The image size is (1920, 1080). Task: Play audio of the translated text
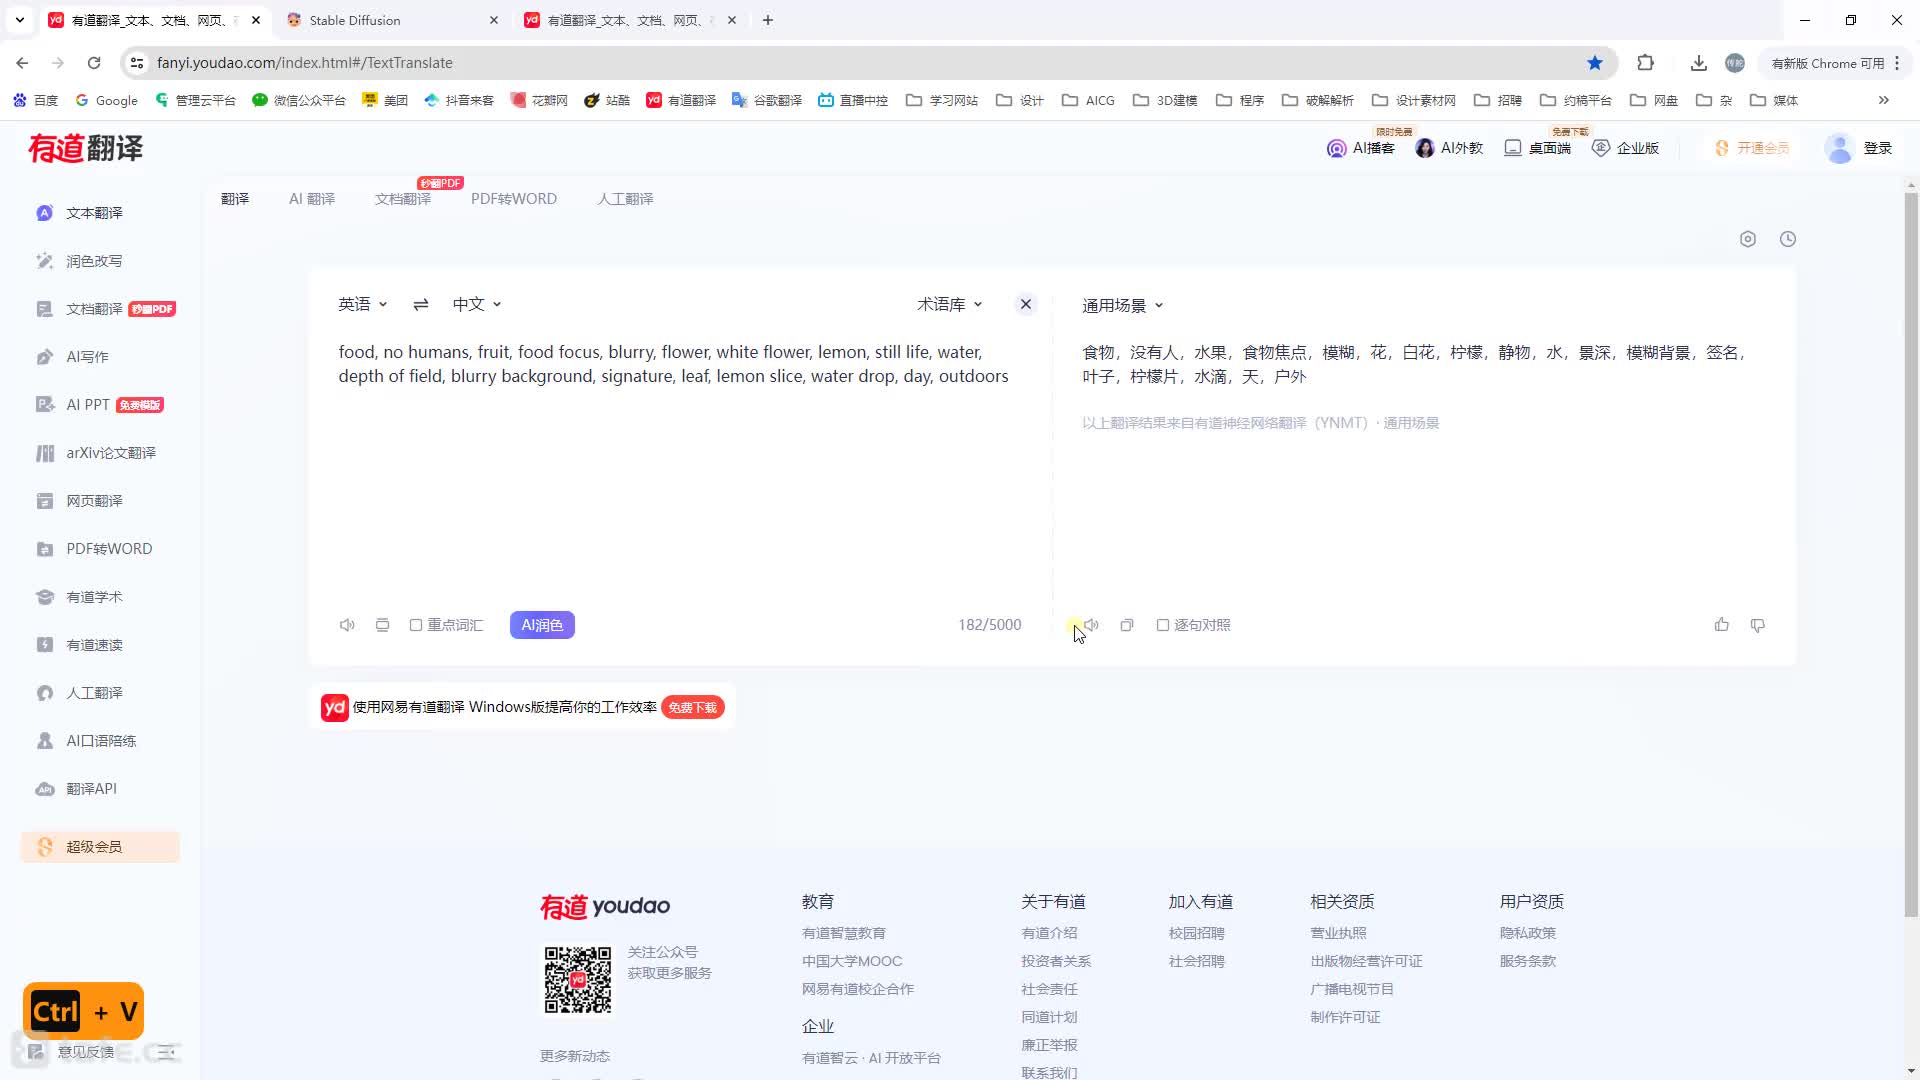1091,625
